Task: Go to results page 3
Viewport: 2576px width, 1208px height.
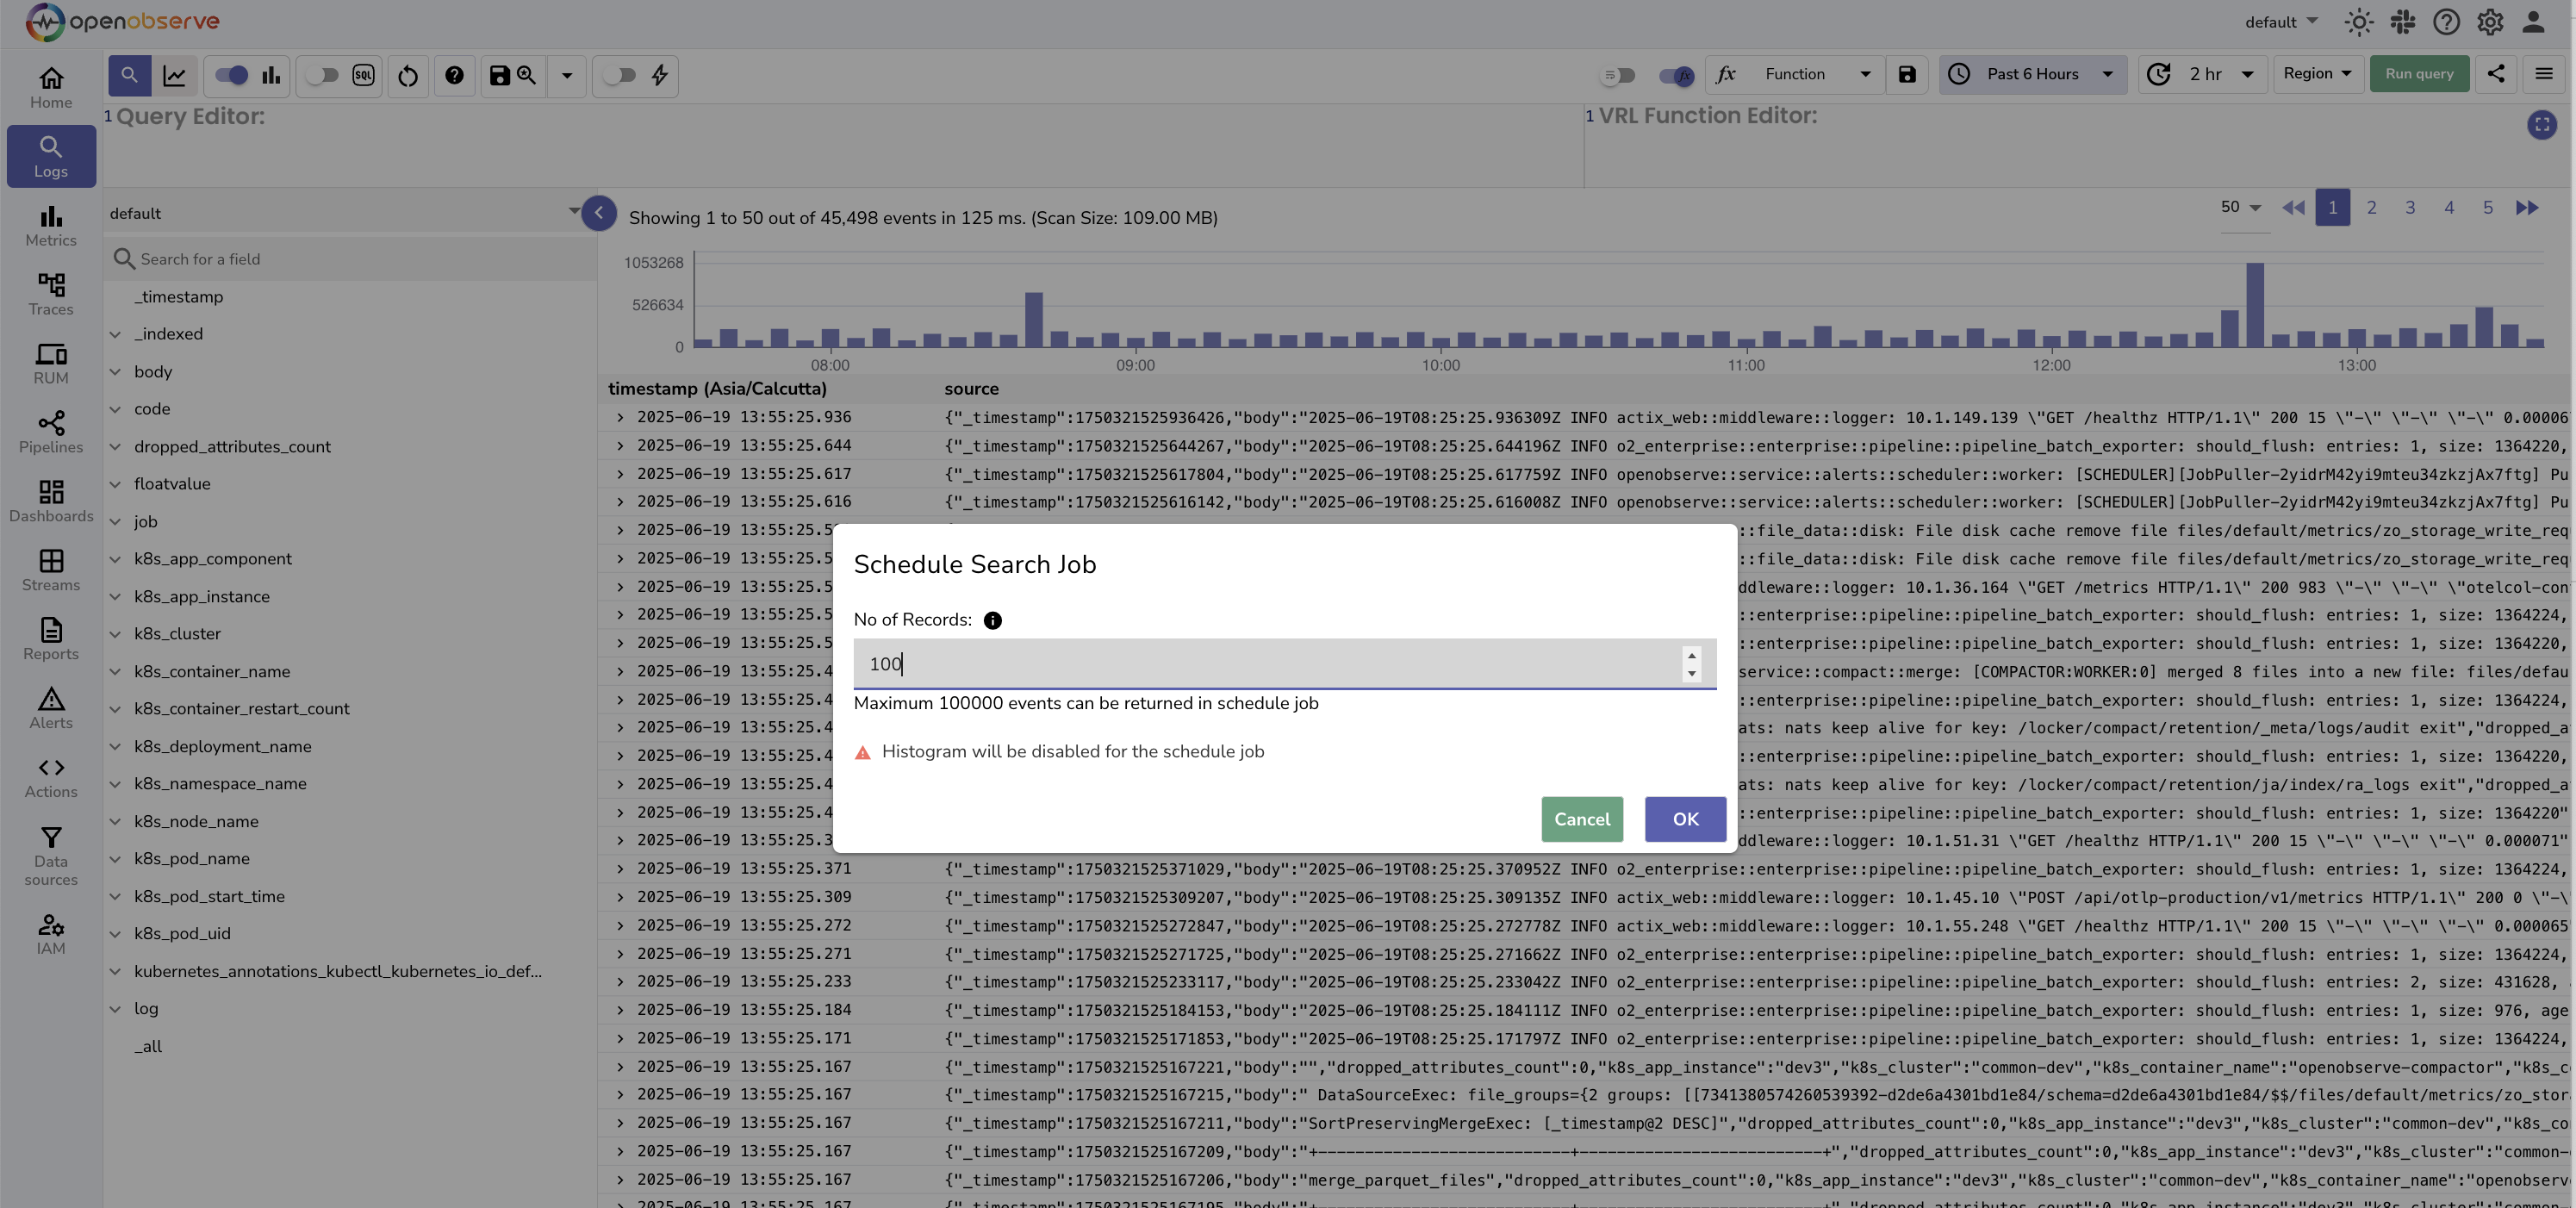Action: coord(2410,207)
